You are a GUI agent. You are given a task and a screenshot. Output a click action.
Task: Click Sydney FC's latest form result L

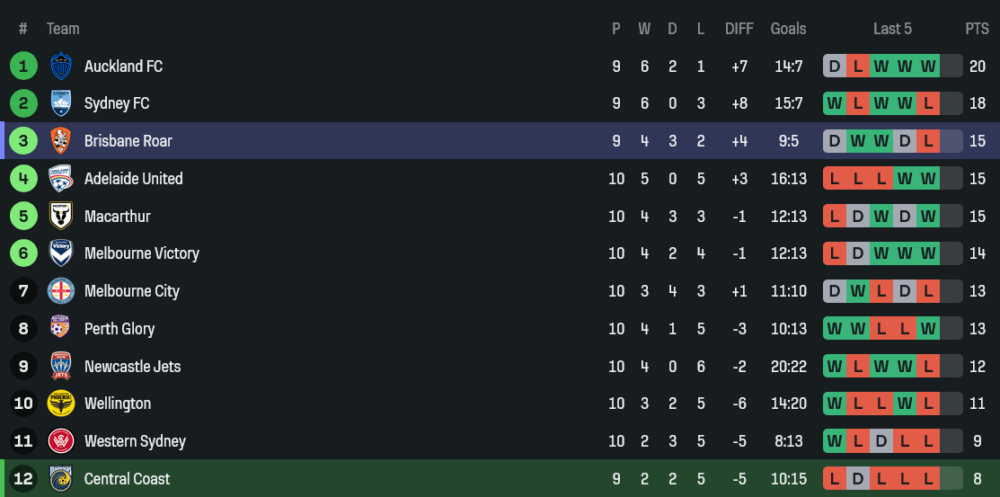929,104
